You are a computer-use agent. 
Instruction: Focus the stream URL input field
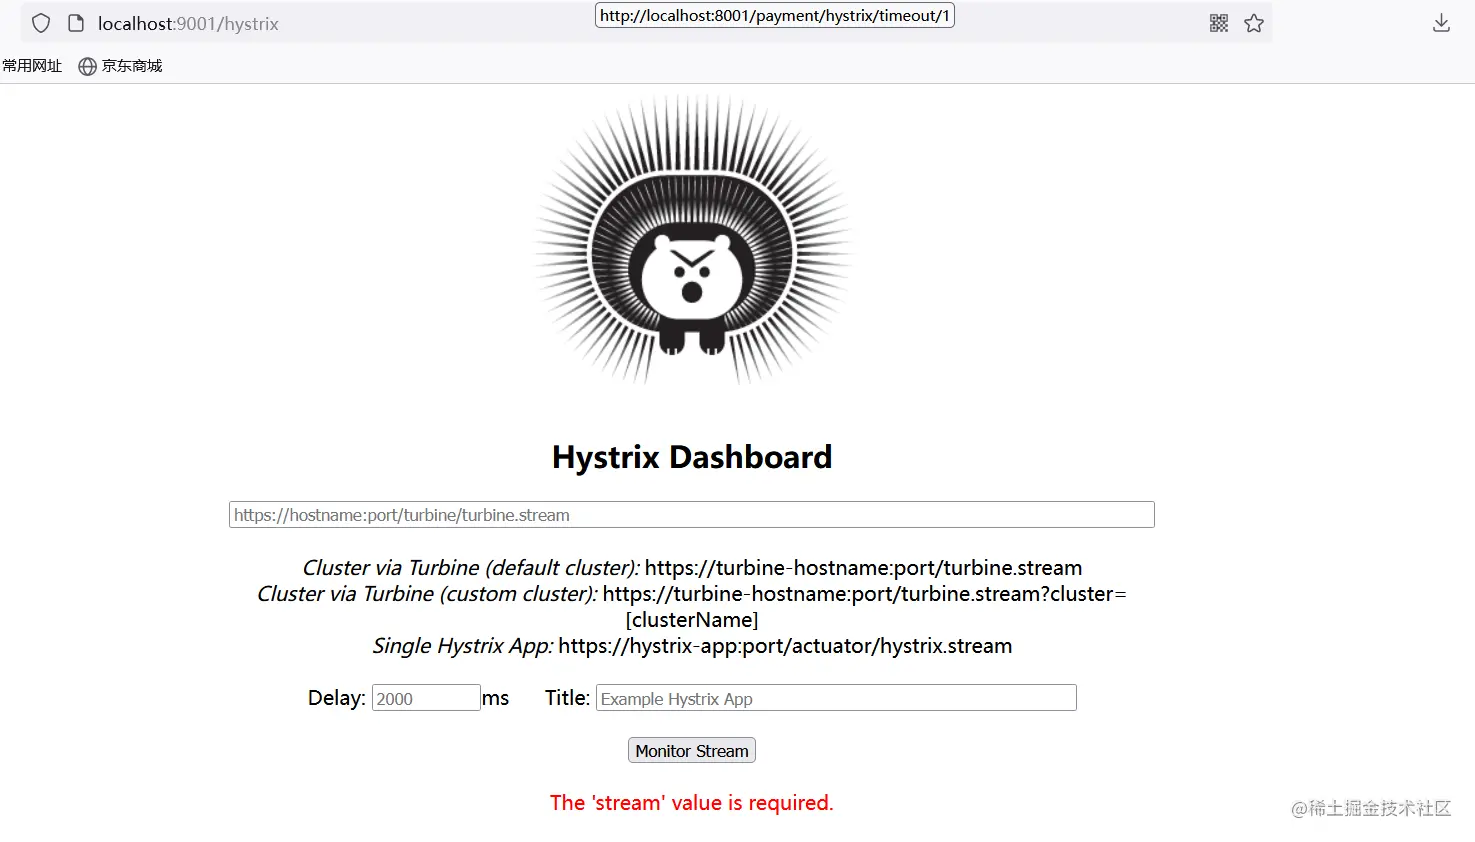692,515
